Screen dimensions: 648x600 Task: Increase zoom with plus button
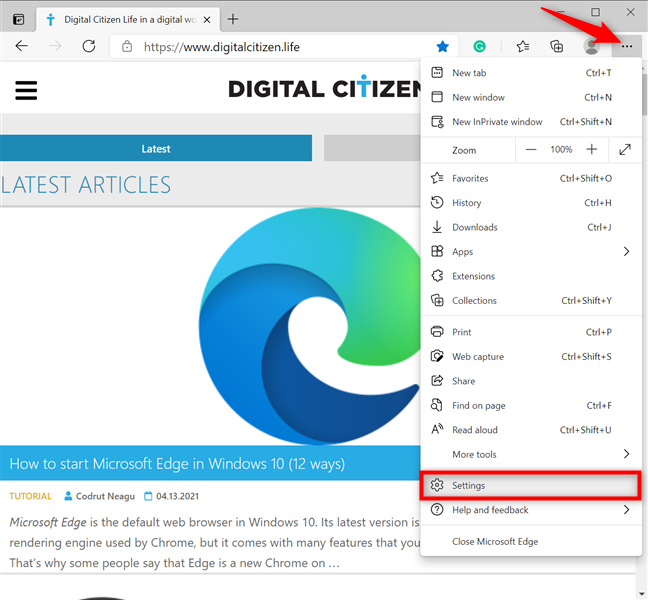click(x=591, y=150)
